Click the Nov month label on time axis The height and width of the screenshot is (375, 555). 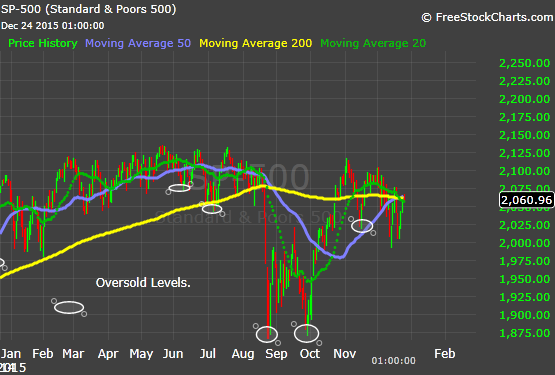(x=344, y=354)
